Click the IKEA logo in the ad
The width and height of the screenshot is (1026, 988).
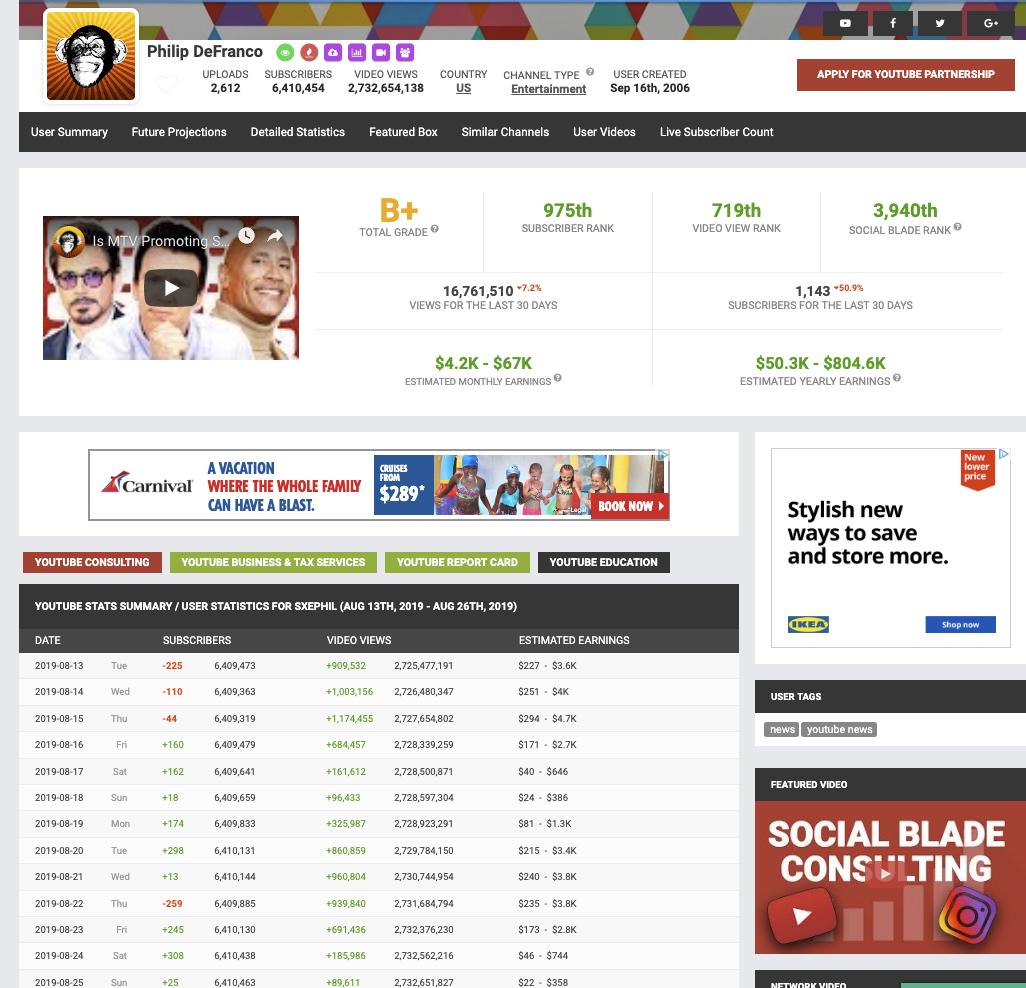point(808,624)
